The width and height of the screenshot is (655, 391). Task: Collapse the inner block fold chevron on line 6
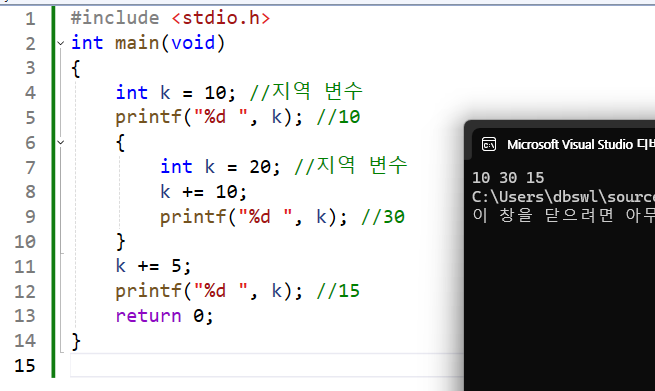pos(61,142)
